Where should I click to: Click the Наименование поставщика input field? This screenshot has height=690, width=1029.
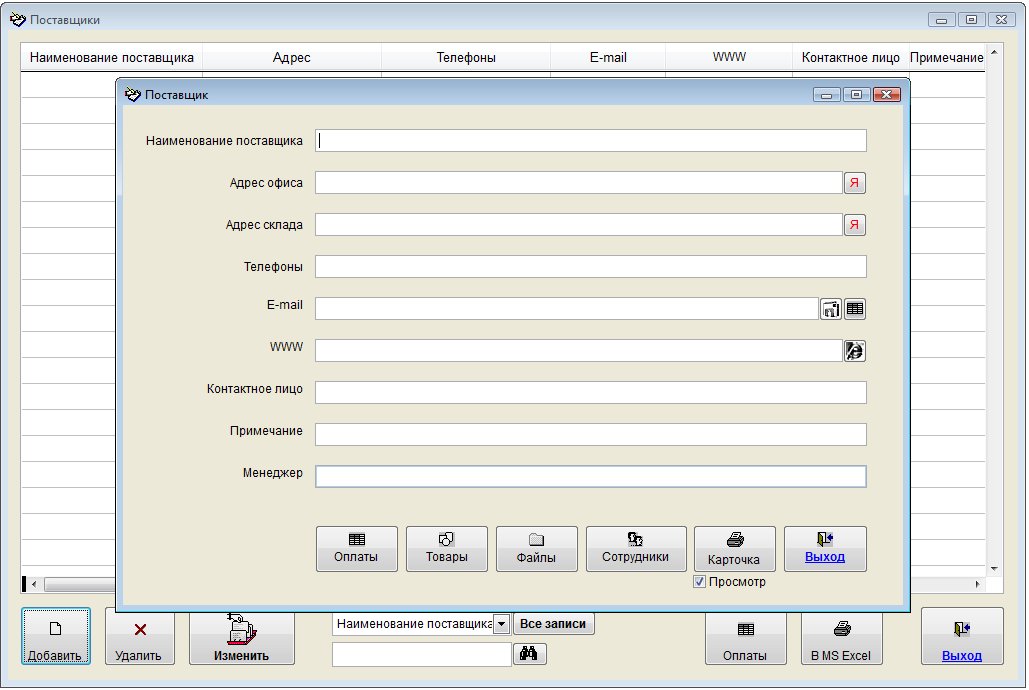click(x=591, y=140)
